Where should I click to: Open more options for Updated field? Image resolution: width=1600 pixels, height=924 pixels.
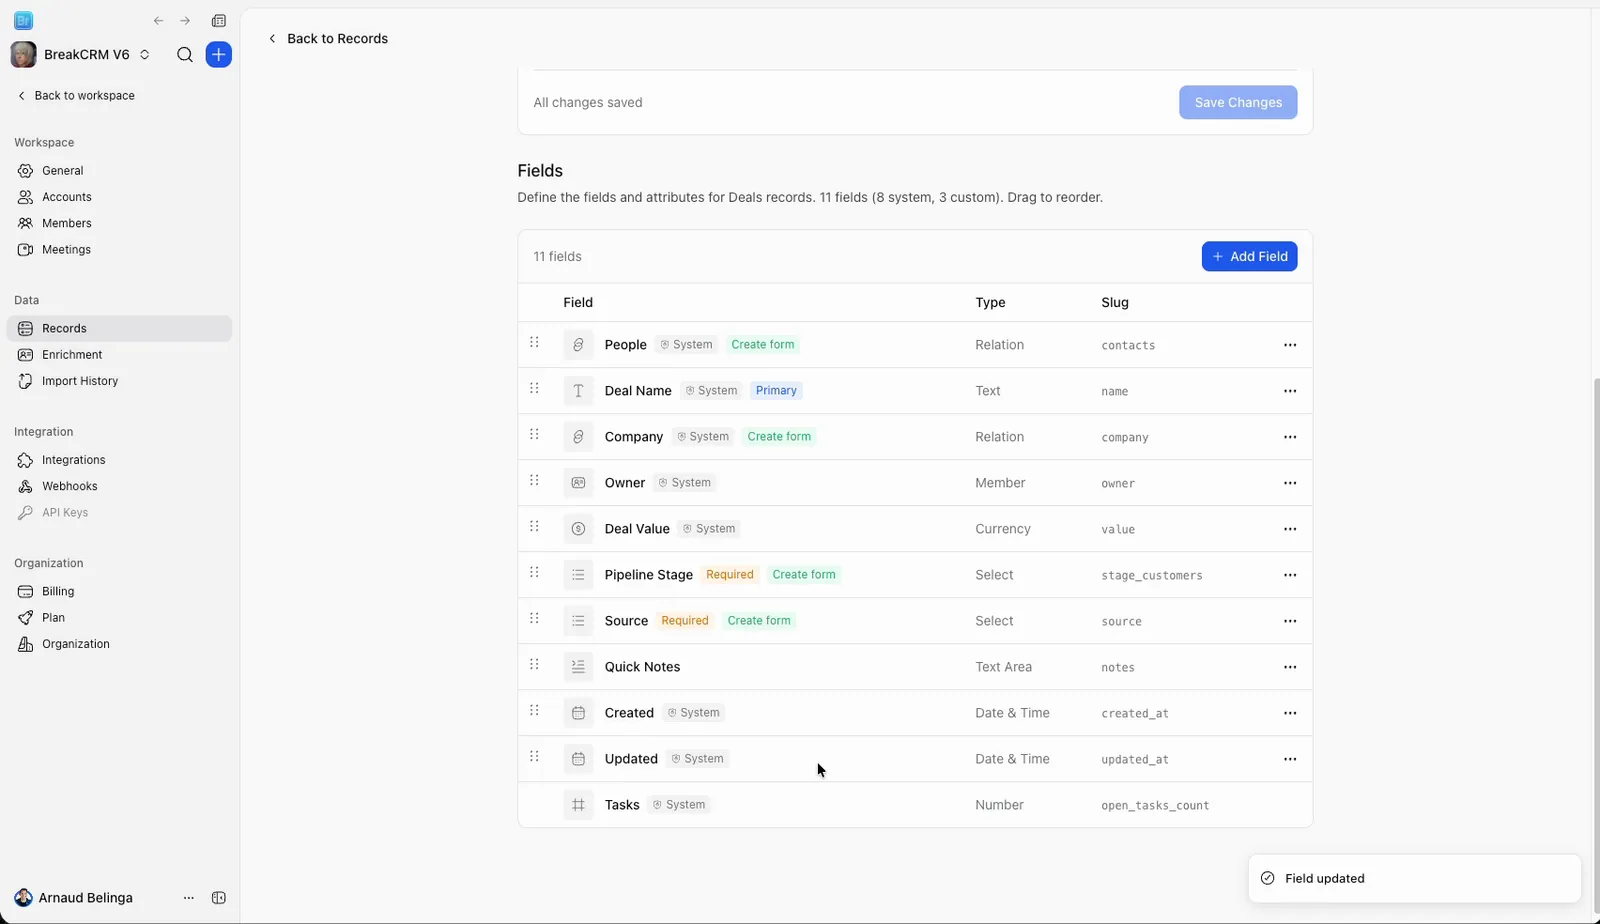point(1290,759)
